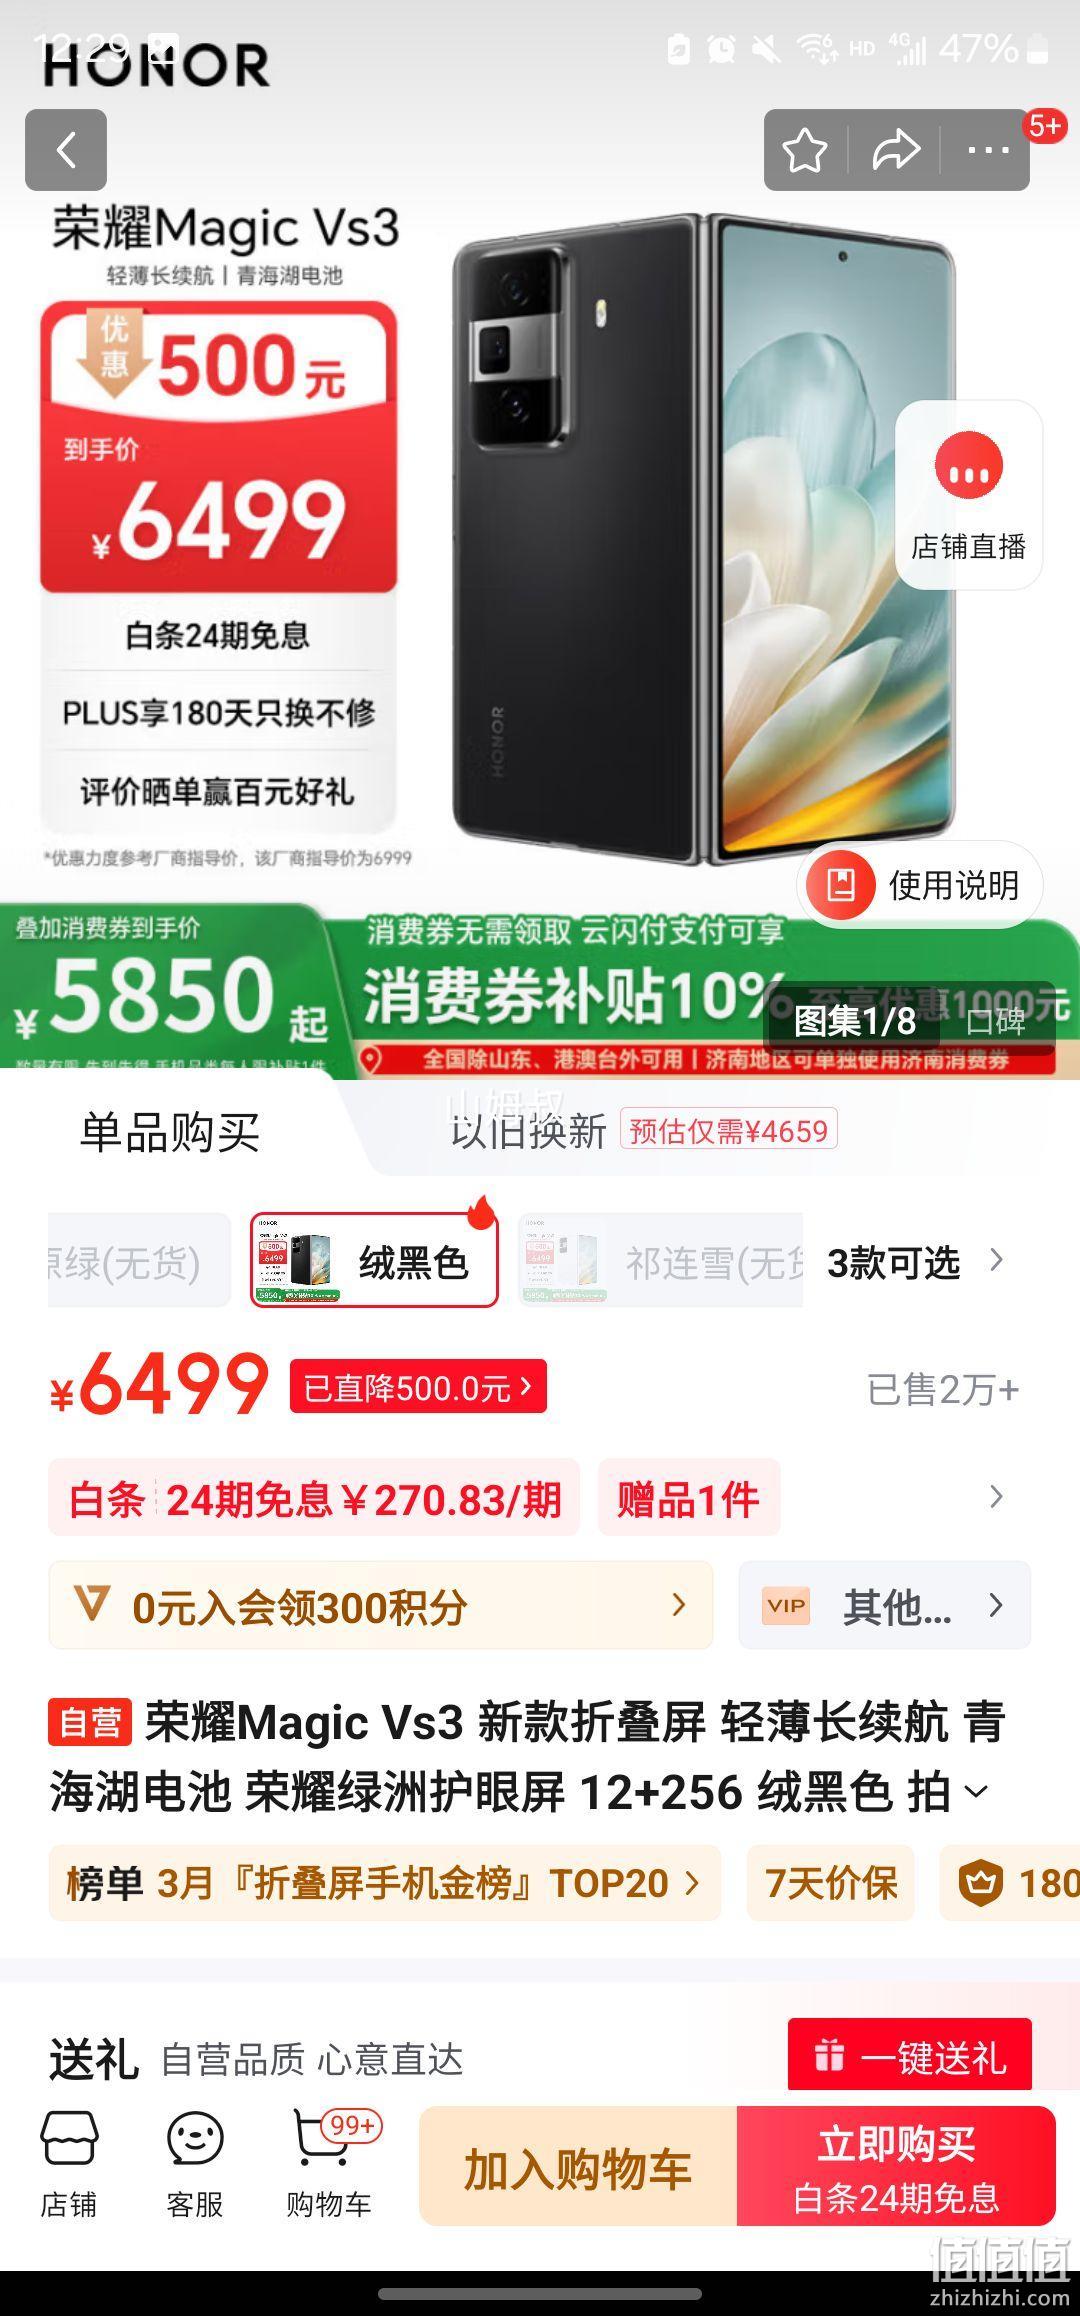Tap the share arrow icon
This screenshot has height=2316, width=1080.
click(x=895, y=151)
